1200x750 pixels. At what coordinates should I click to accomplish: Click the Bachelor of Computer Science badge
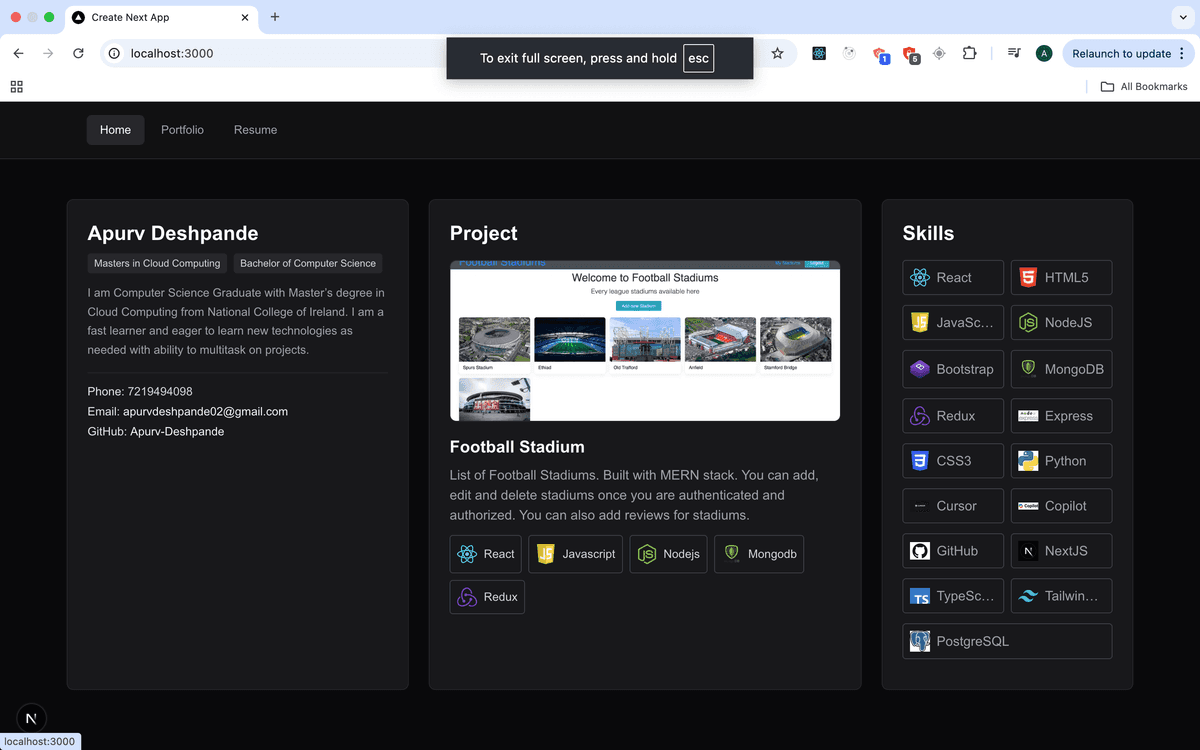308,264
